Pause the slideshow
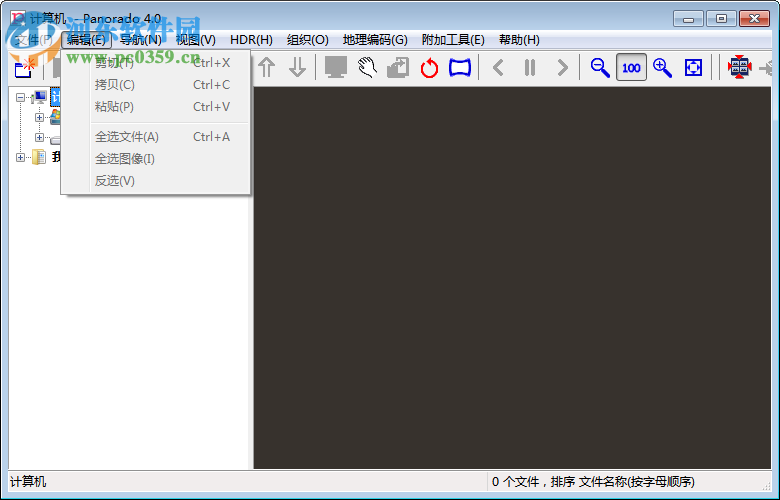This screenshot has height=500, width=780. point(530,68)
